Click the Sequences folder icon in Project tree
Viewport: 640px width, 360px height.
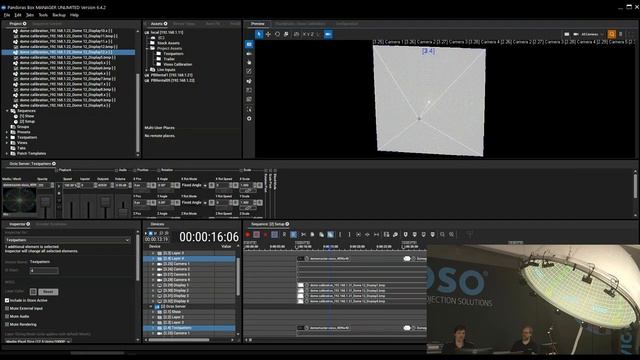click(13, 111)
